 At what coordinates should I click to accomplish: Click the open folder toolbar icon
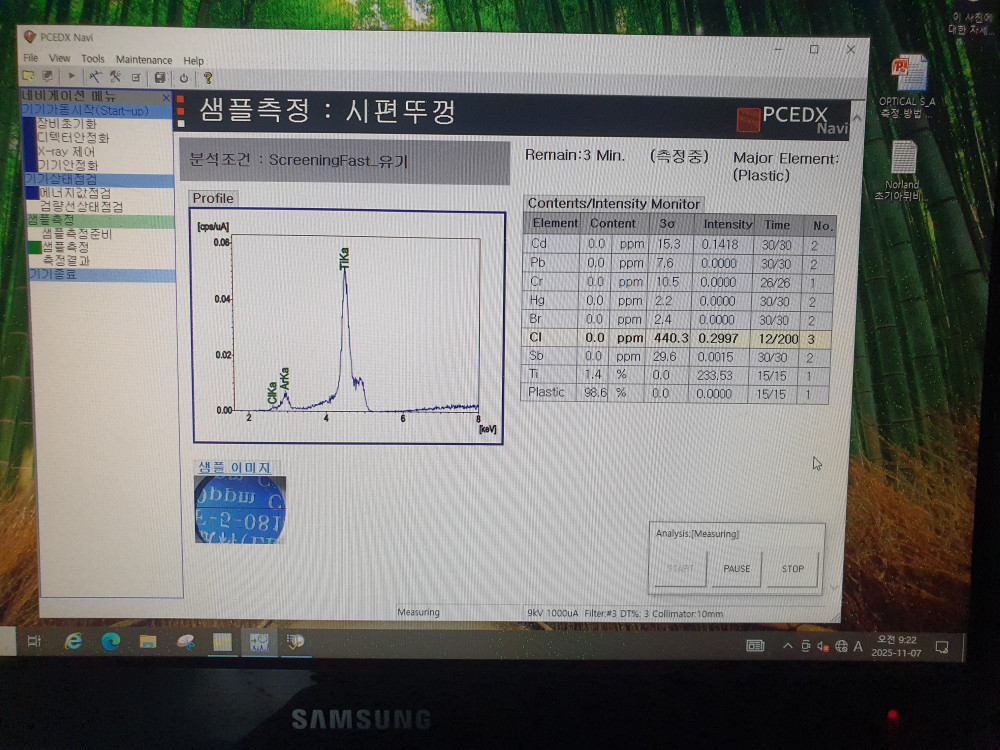[29, 76]
